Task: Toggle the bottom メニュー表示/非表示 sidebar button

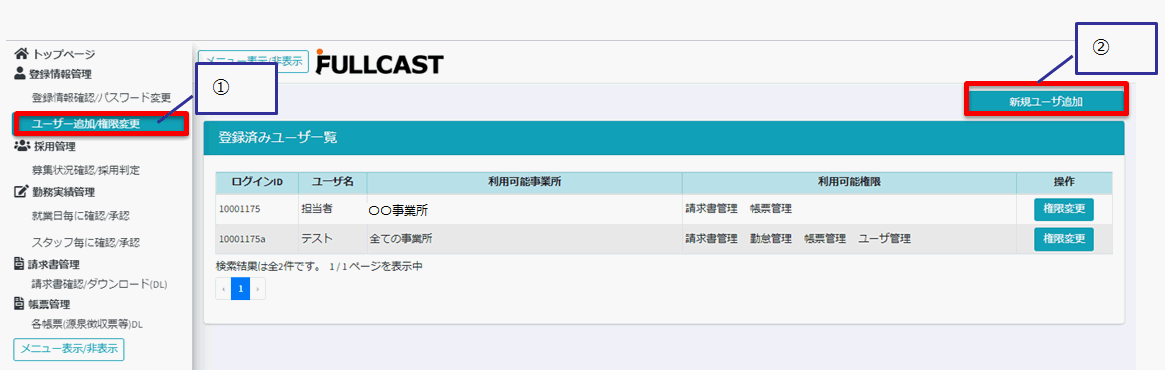Action: 69,349
